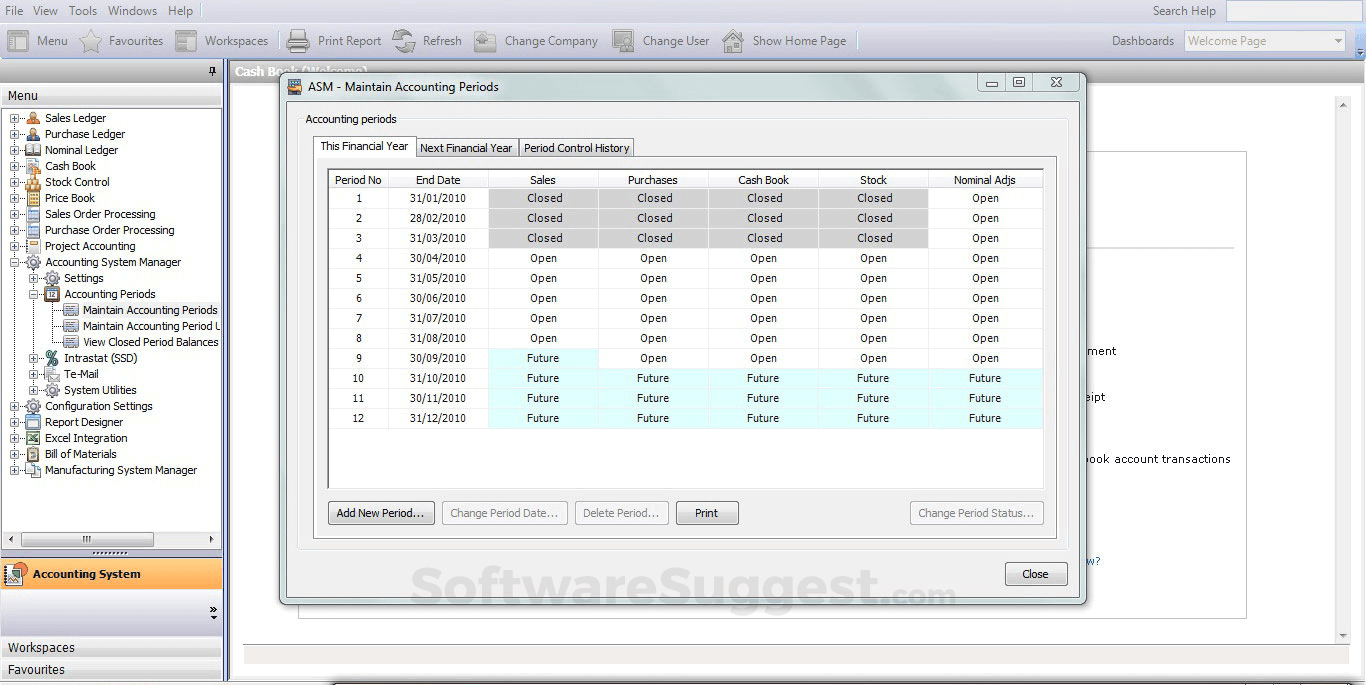1366x685 pixels.
Task: Click the Refresh arrows icon
Action: [x=404, y=41]
